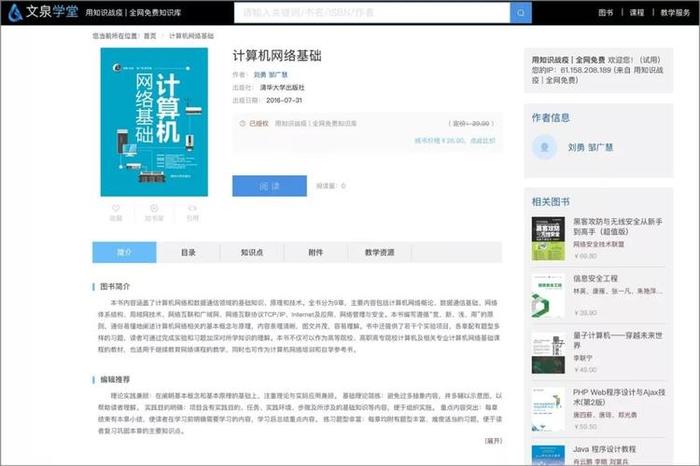
Task: Open 信息安全工程 book thumbnail
Action: point(548,295)
